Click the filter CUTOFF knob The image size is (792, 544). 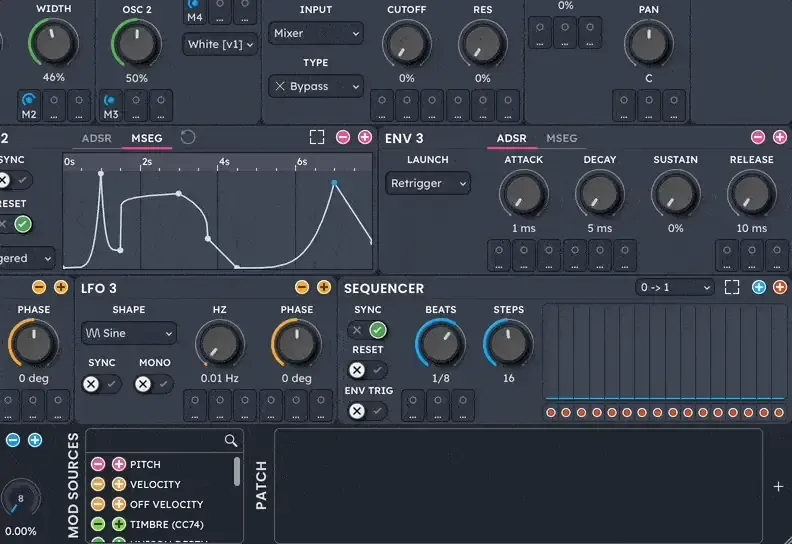pos(407,43)
